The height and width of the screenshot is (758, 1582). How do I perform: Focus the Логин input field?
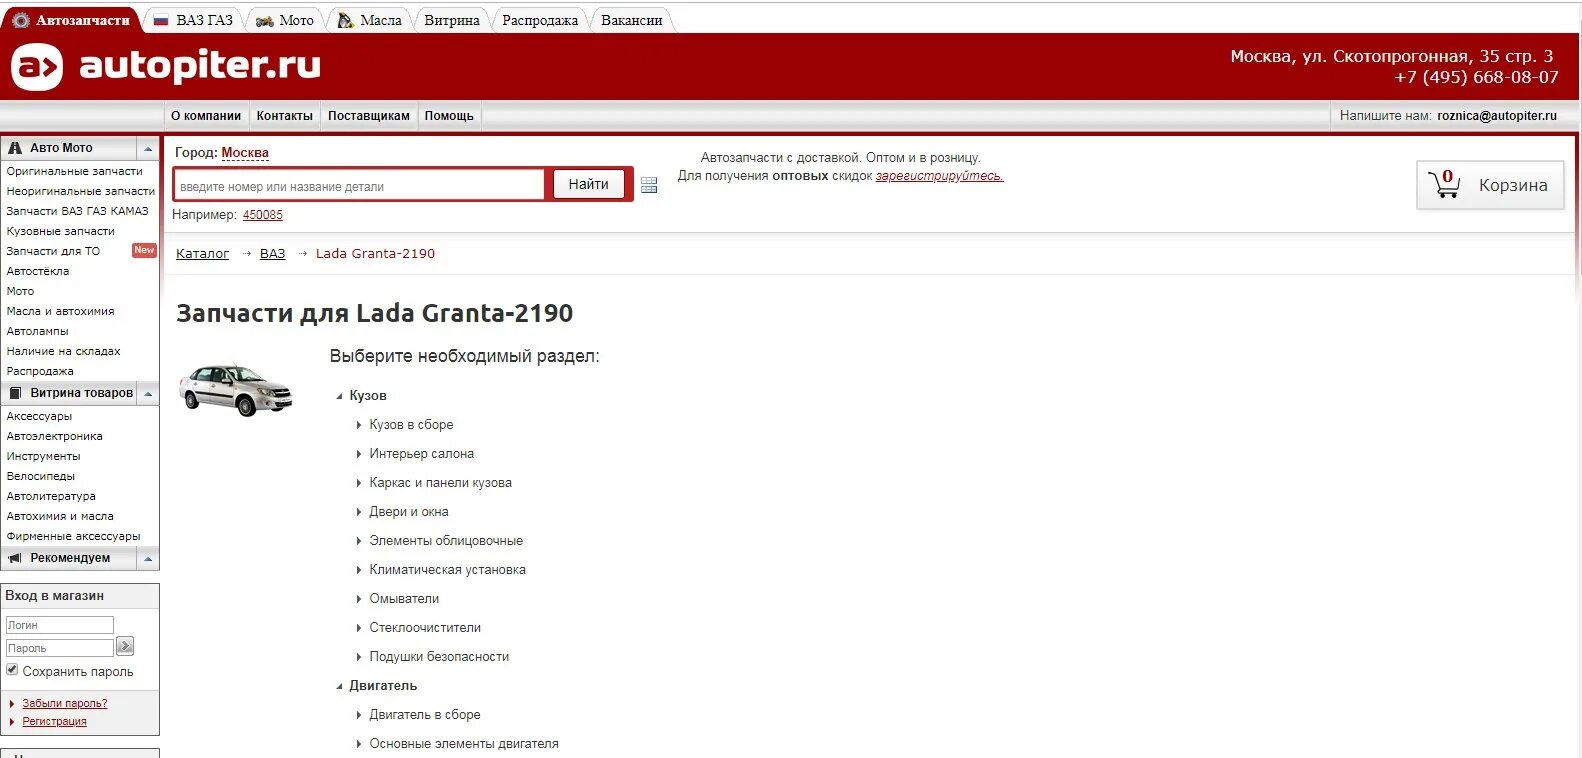coord(60,625)
